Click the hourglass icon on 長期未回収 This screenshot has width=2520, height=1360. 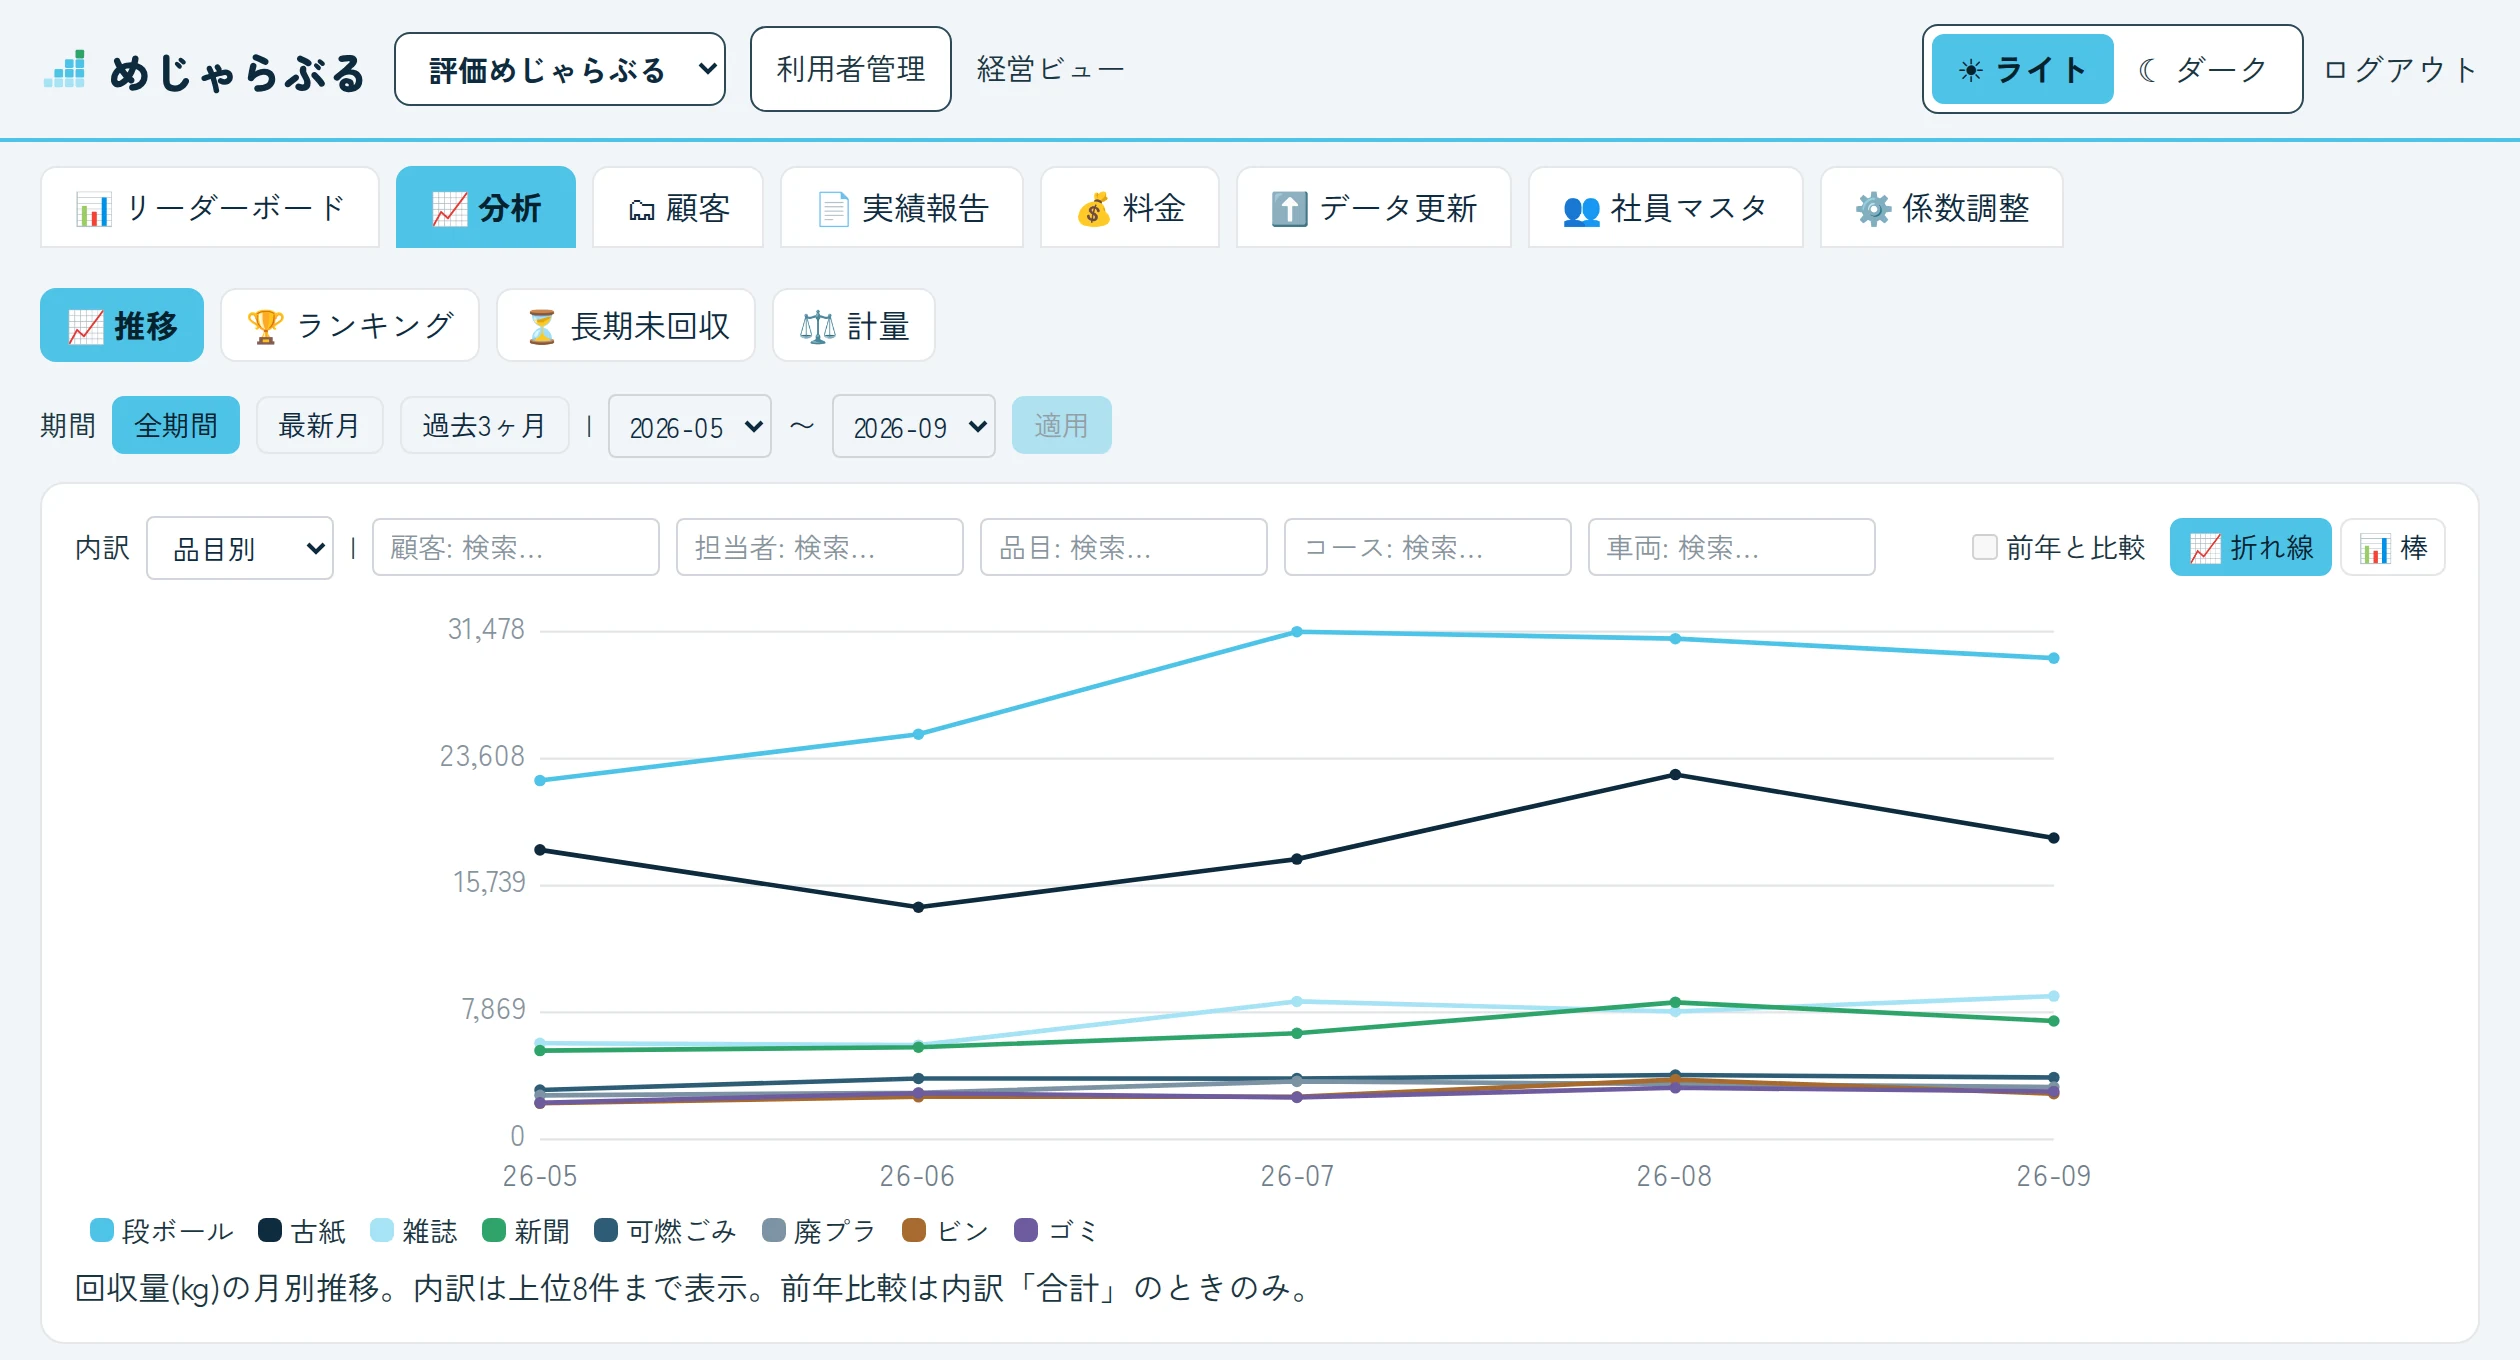coord(541,327)
